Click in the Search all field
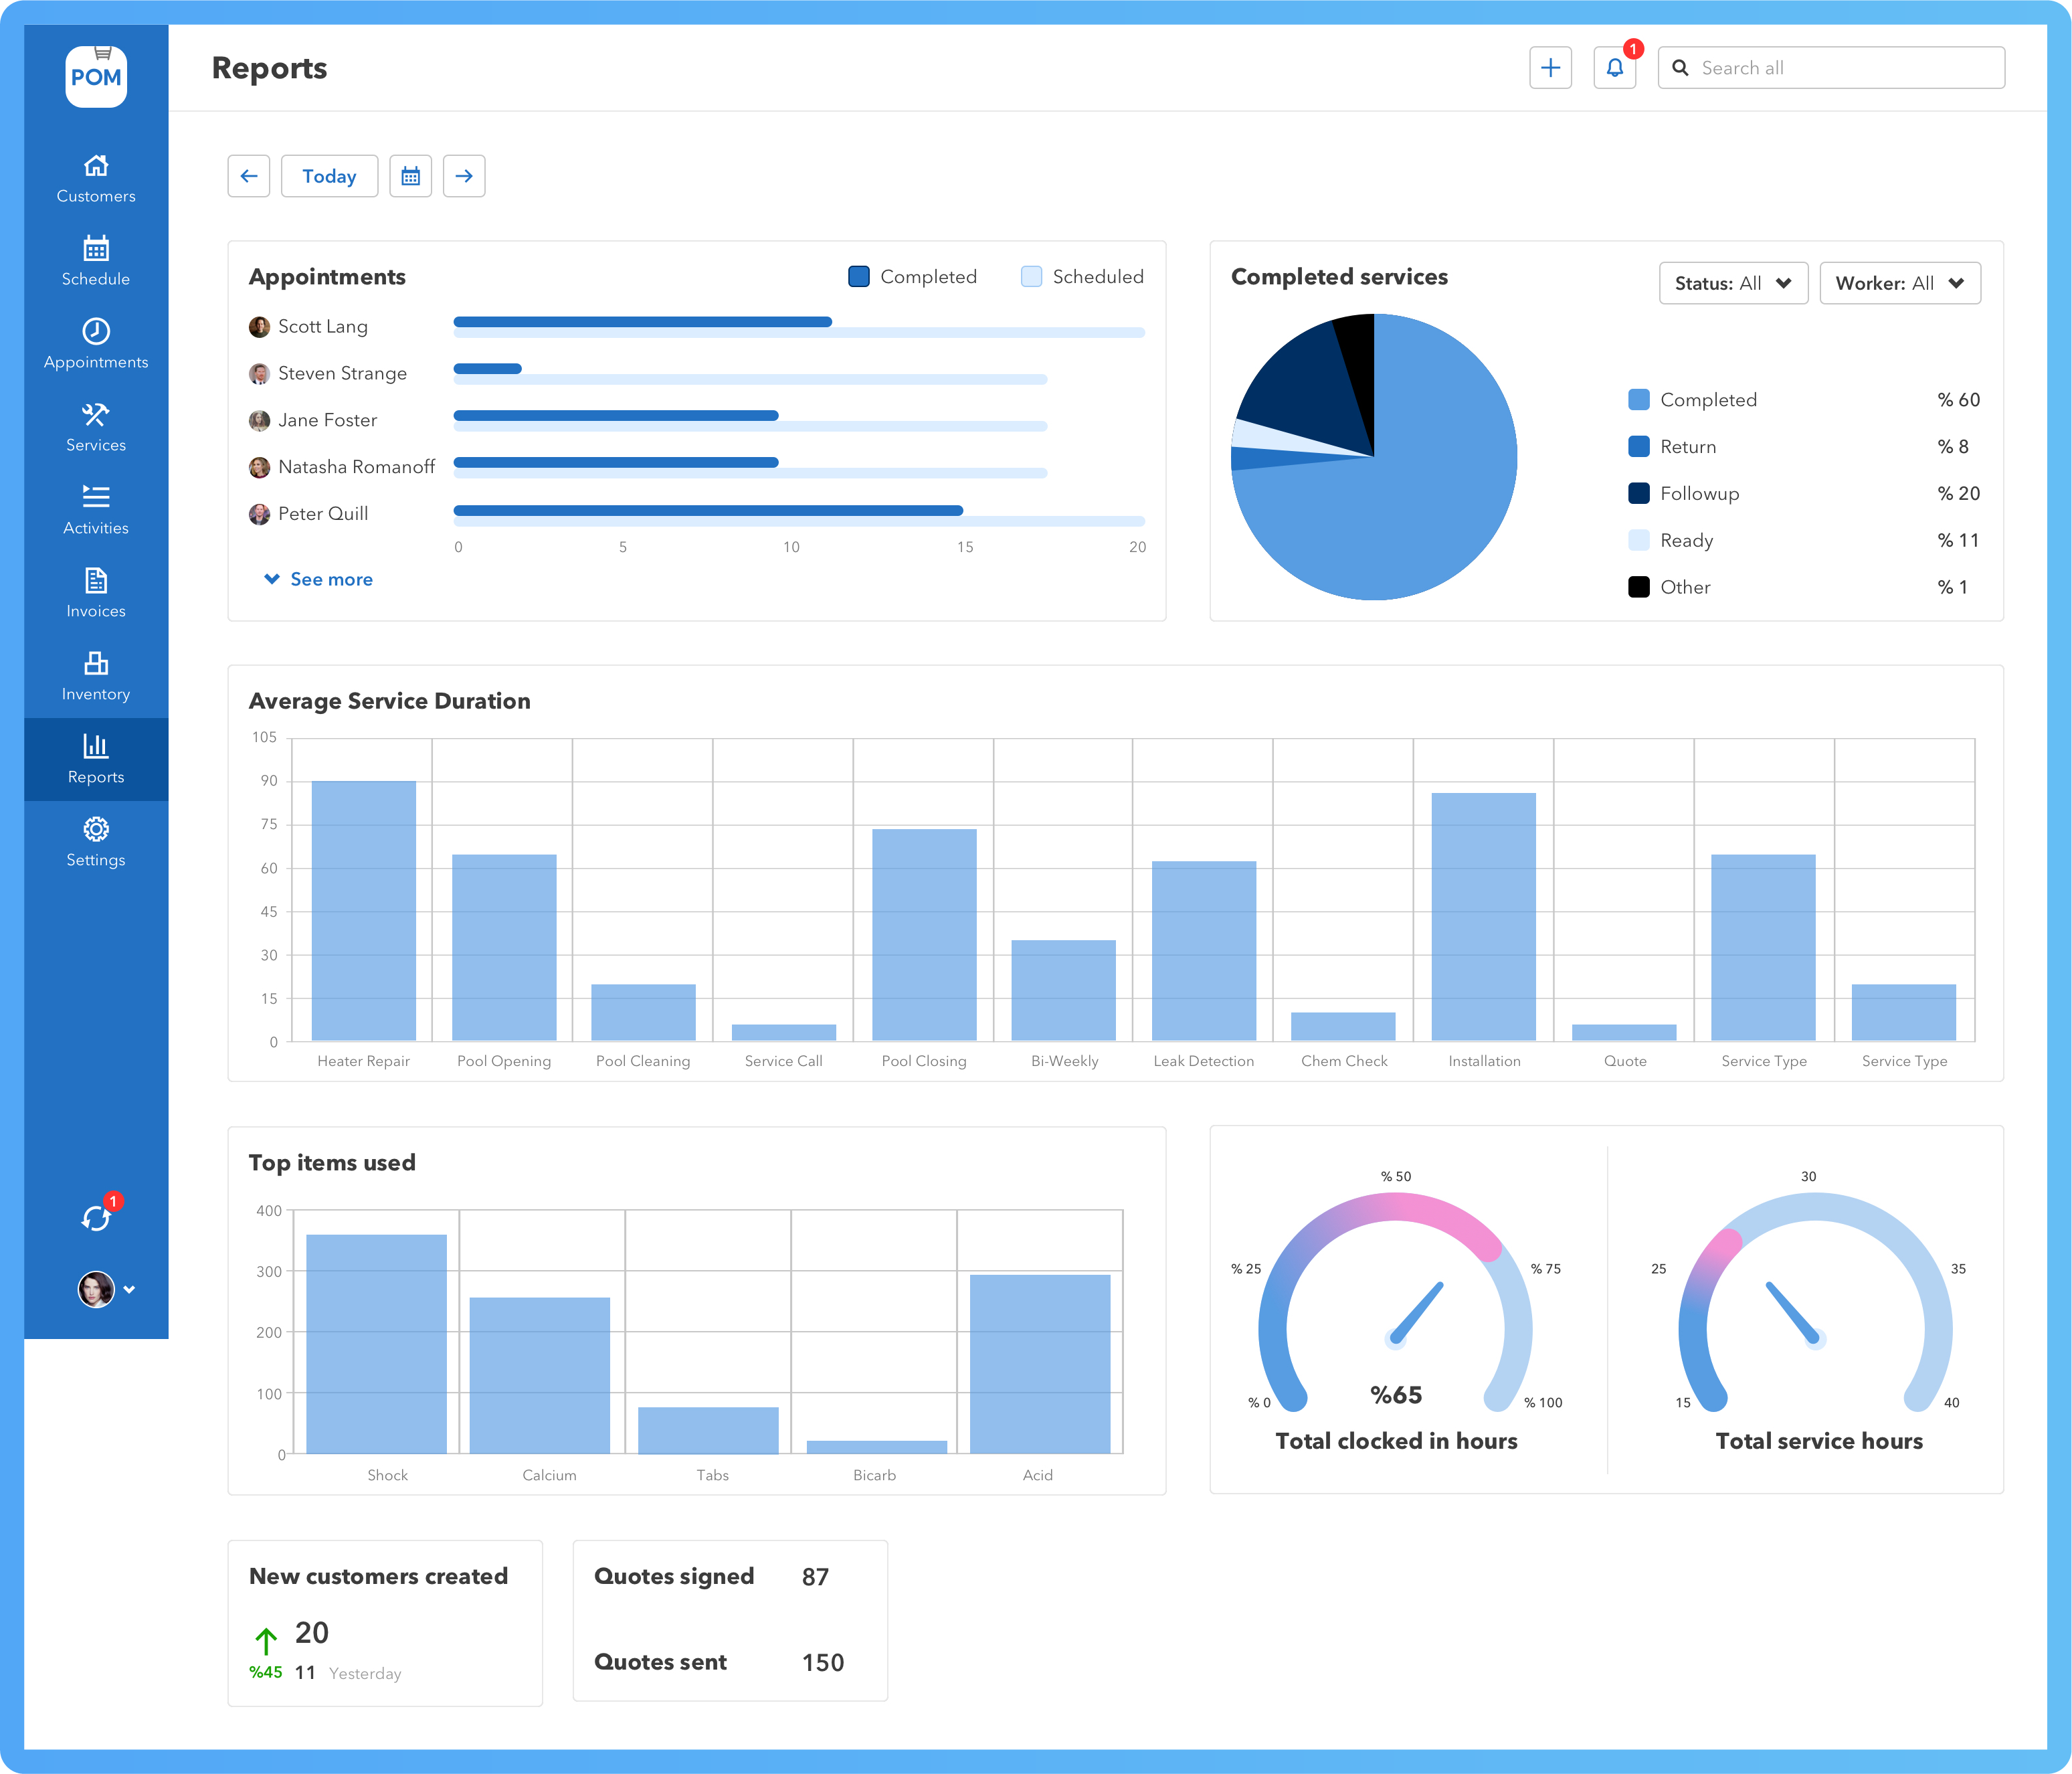Viewport: 2072px width, 1774px height. tap(1830, 67)
